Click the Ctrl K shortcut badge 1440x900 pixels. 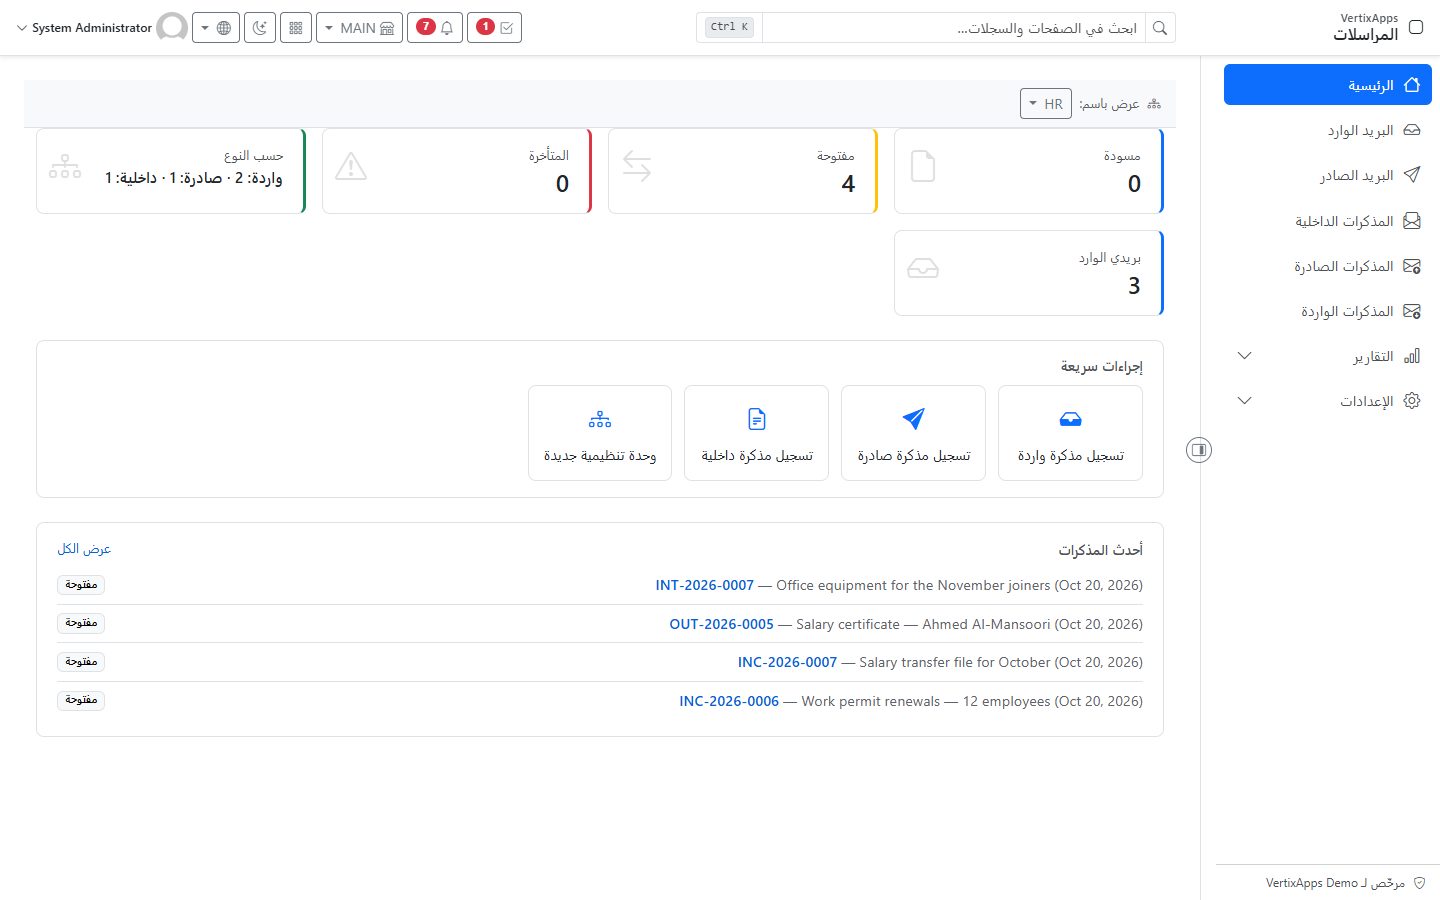(729, 27)
